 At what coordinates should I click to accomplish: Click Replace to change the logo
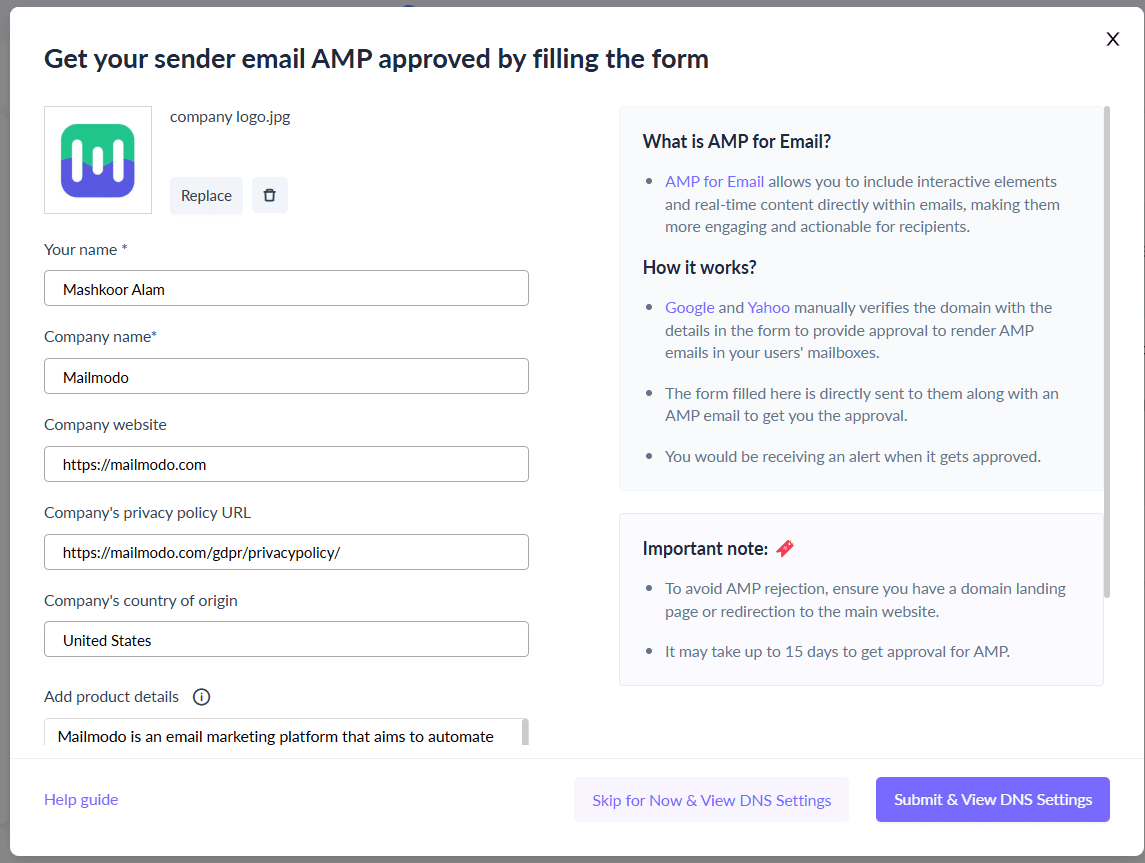point(205,195)
